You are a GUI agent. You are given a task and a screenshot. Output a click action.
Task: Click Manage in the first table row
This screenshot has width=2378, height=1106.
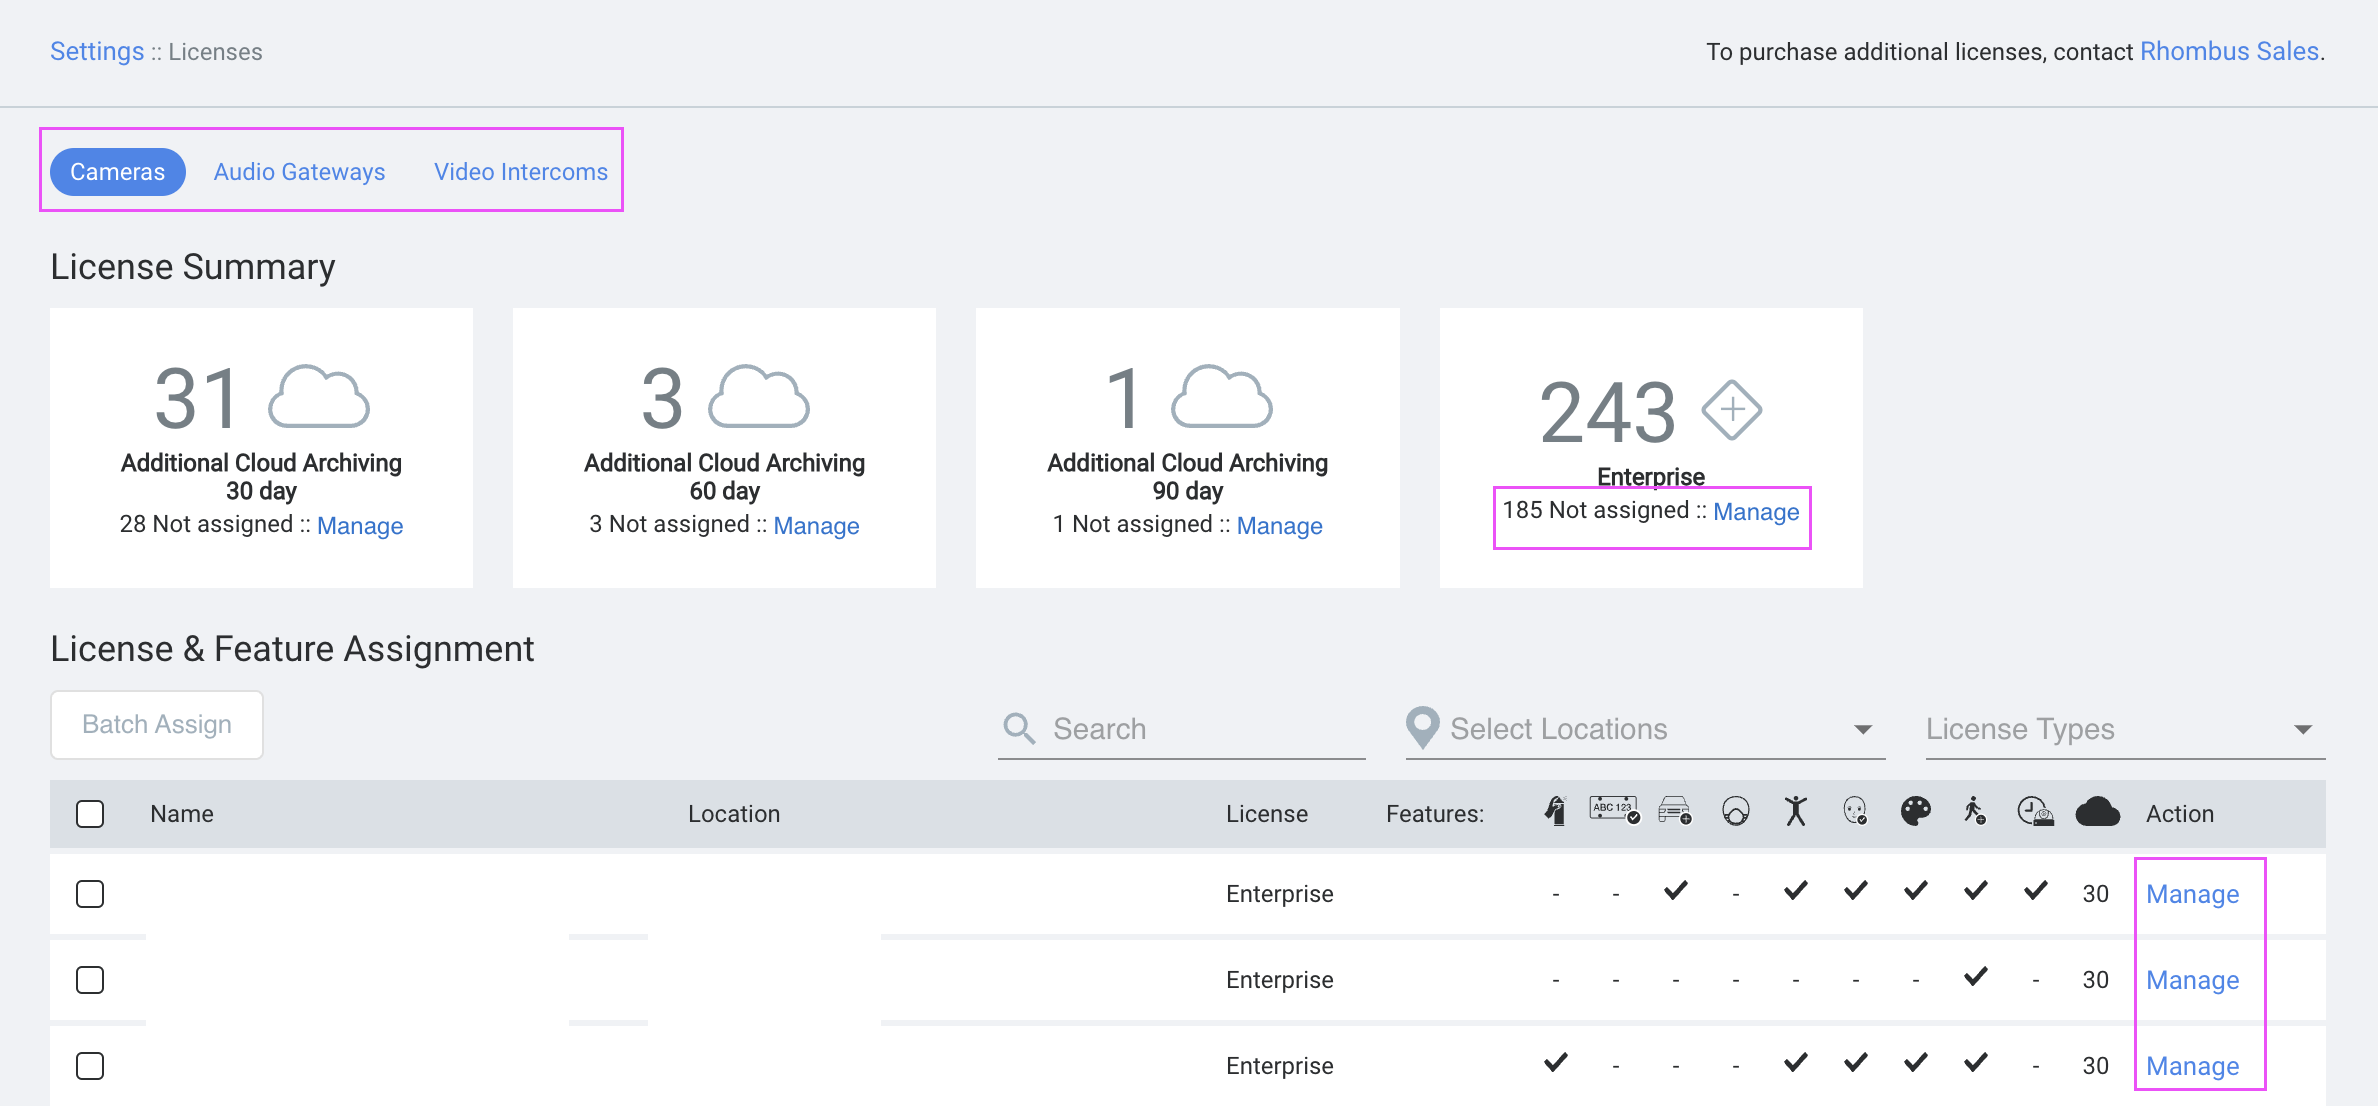[2193, 895]
